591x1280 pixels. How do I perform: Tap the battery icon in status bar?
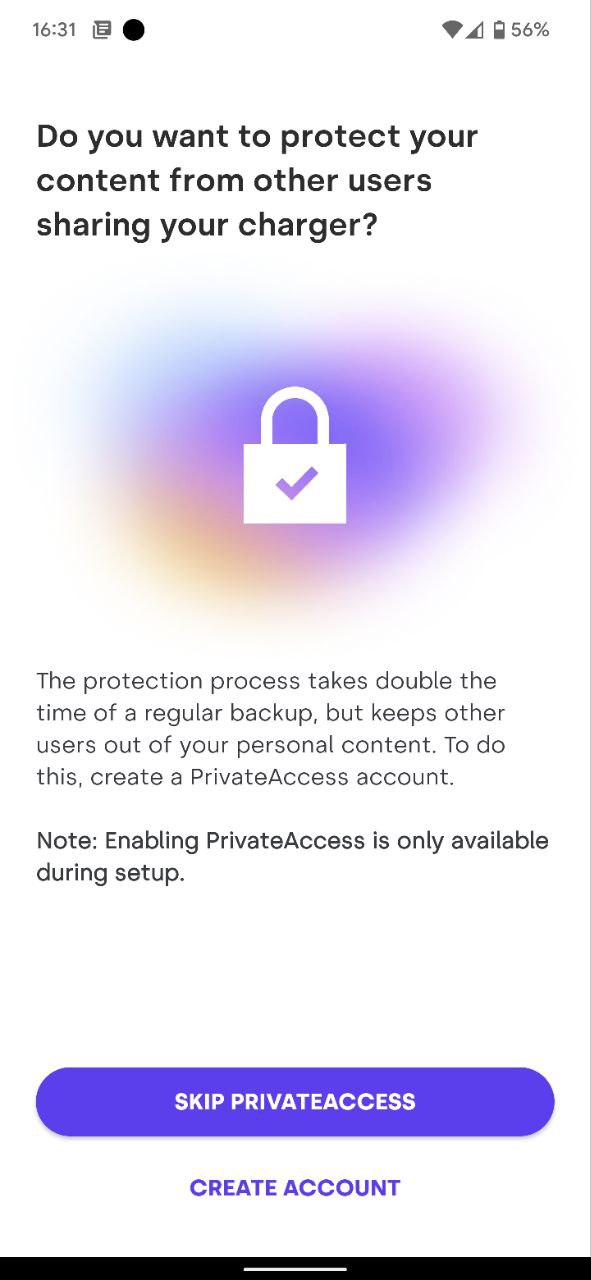pyautogui.click(x=499, y=30)
